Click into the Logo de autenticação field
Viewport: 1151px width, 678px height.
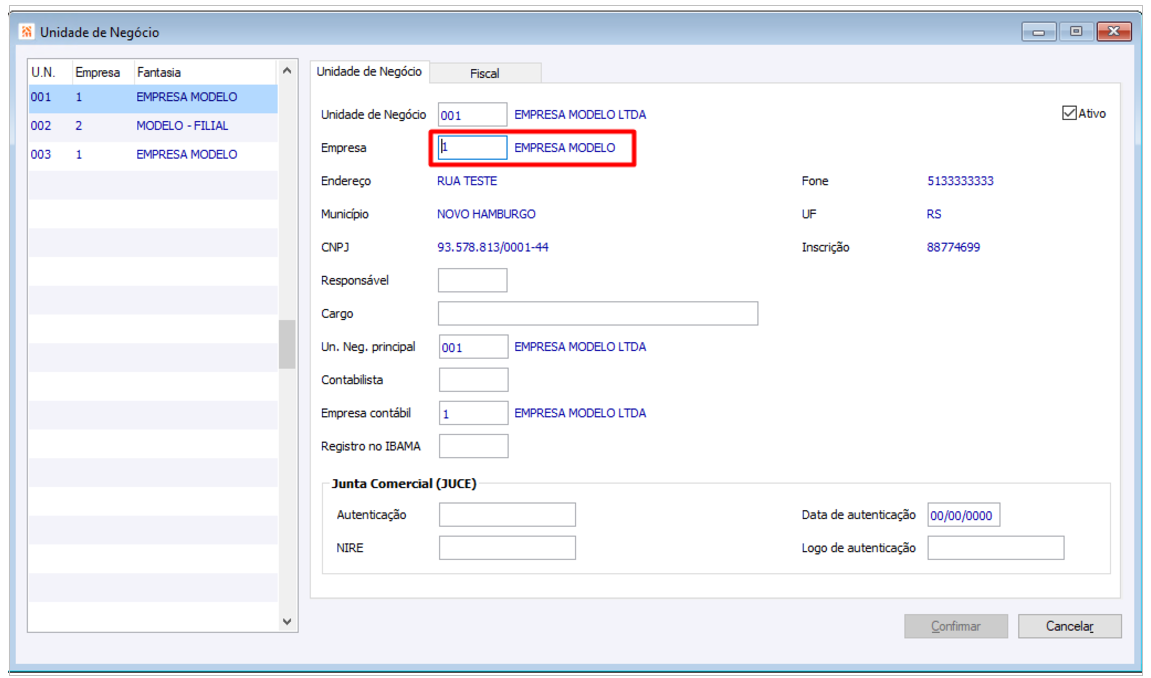coord(995,547)
